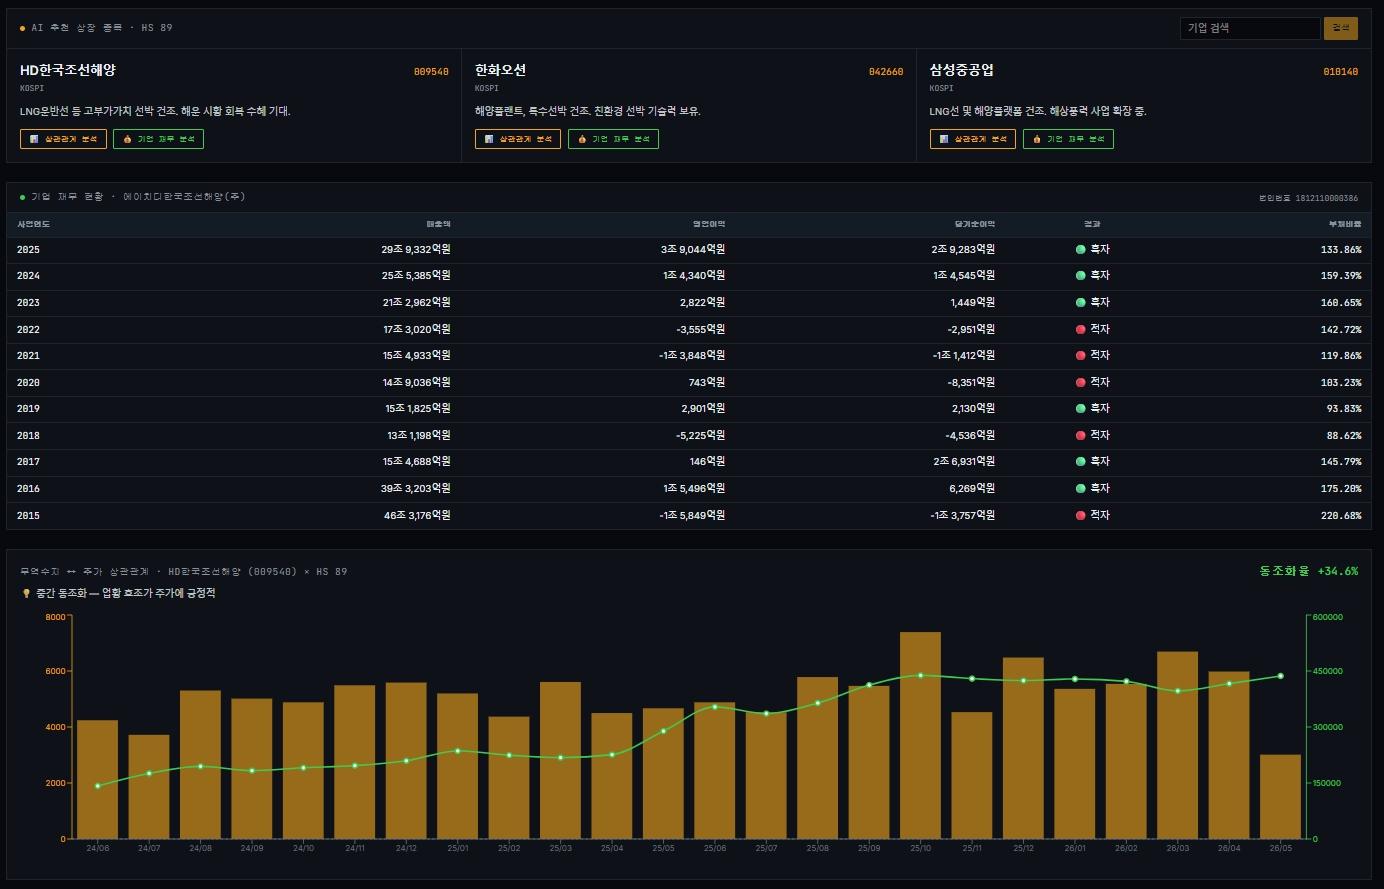1384x889 pixels.
Task: Click the 2조 9,283억원 net income cell
Action: 963,249
